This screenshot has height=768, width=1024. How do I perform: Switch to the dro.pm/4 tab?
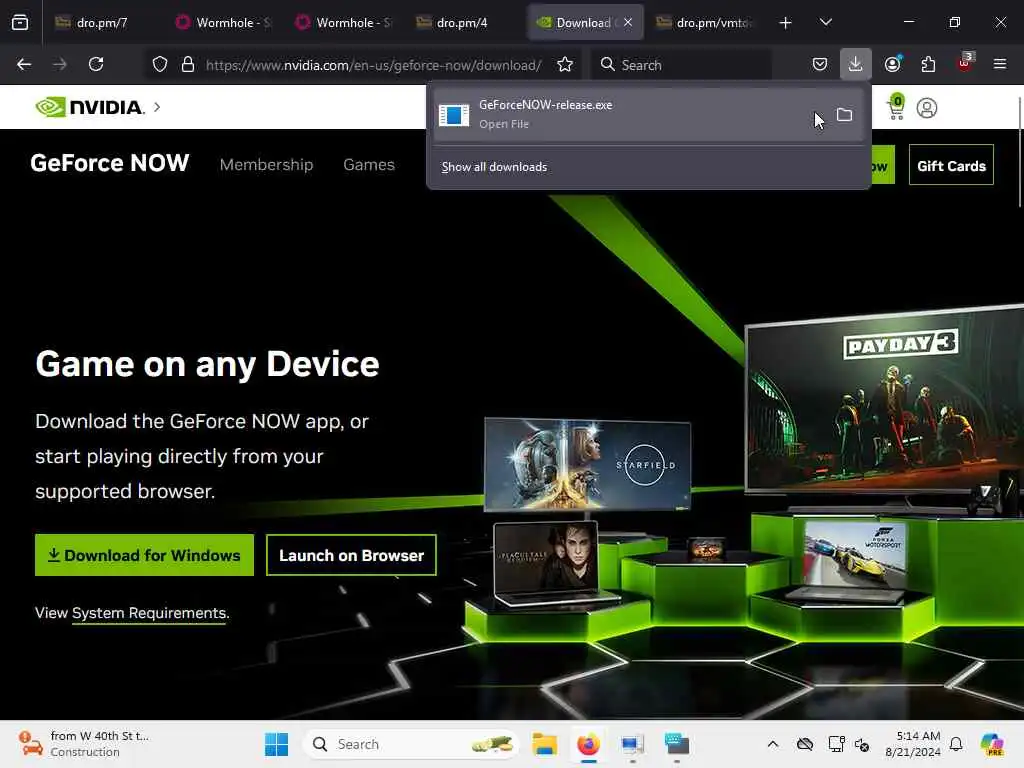[462, 23]
